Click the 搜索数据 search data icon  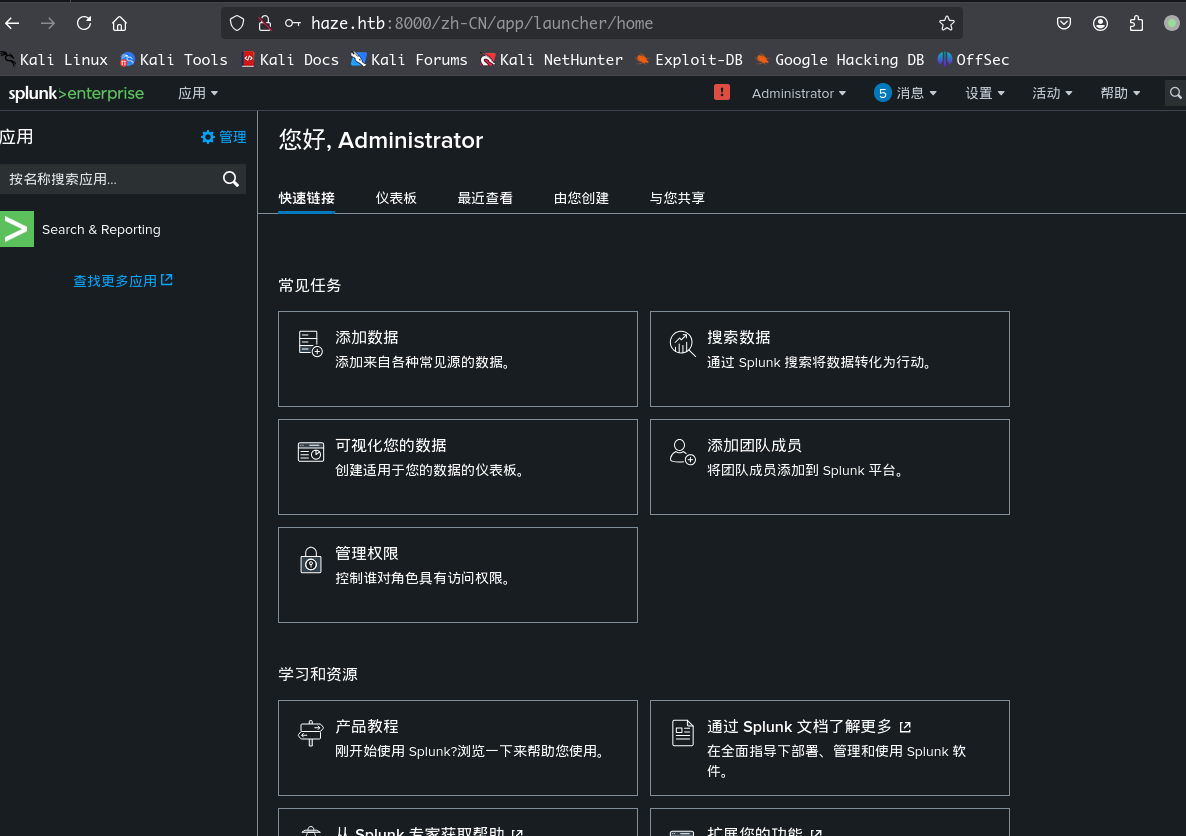[x=682, y=343]
